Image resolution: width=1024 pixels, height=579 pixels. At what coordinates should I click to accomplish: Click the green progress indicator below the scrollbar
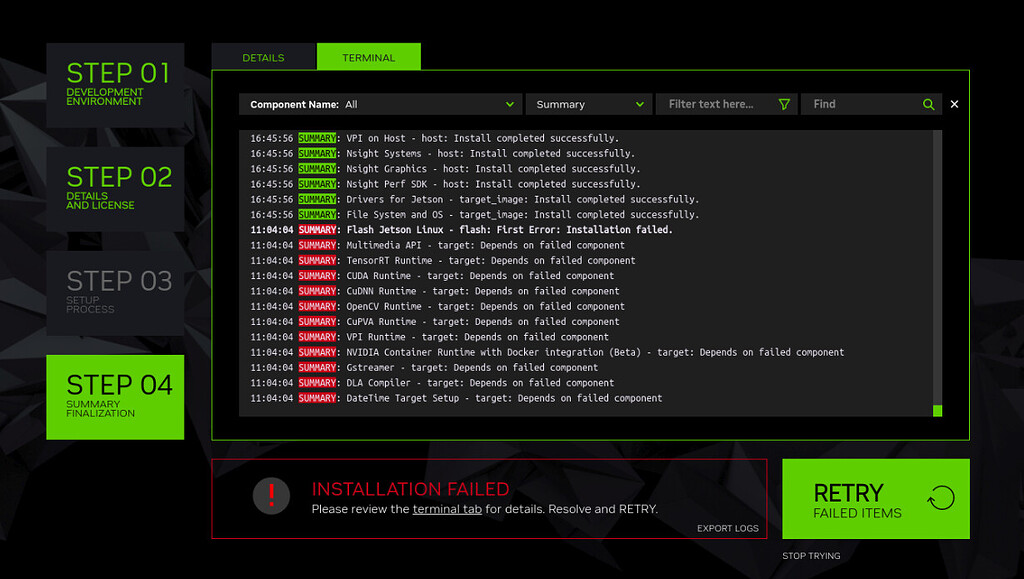(937, 410)
